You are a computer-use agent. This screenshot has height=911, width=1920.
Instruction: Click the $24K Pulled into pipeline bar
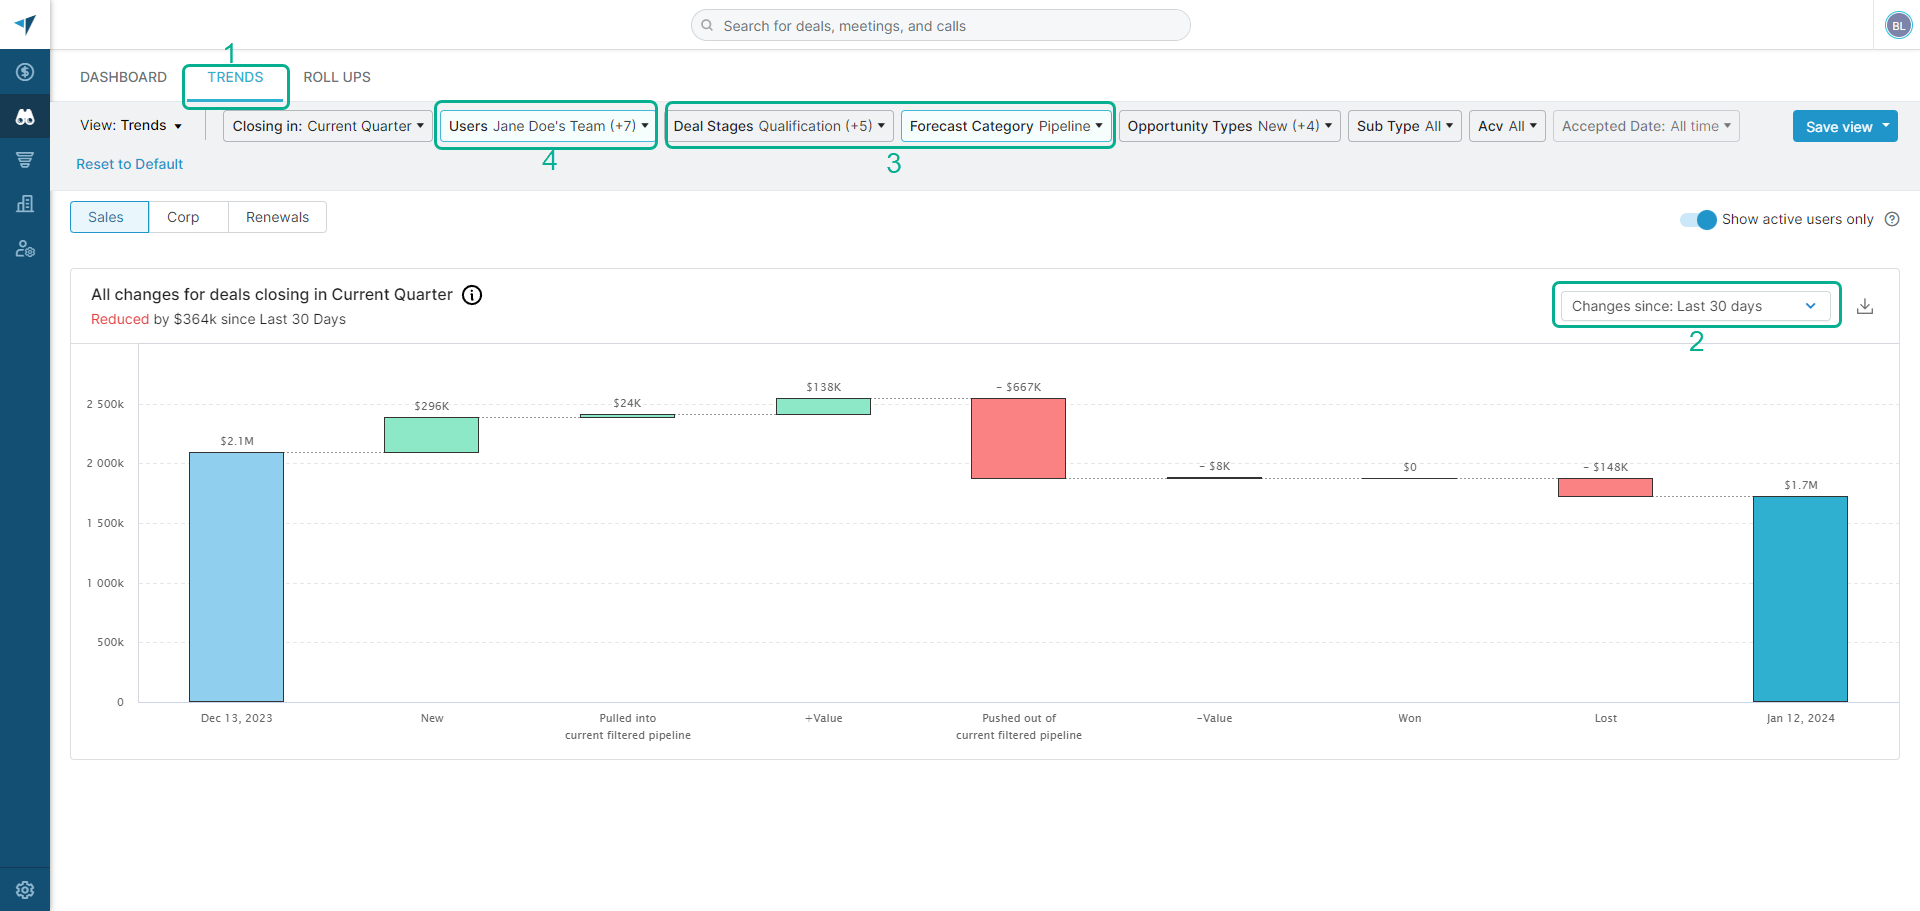[x=627, y=415]
